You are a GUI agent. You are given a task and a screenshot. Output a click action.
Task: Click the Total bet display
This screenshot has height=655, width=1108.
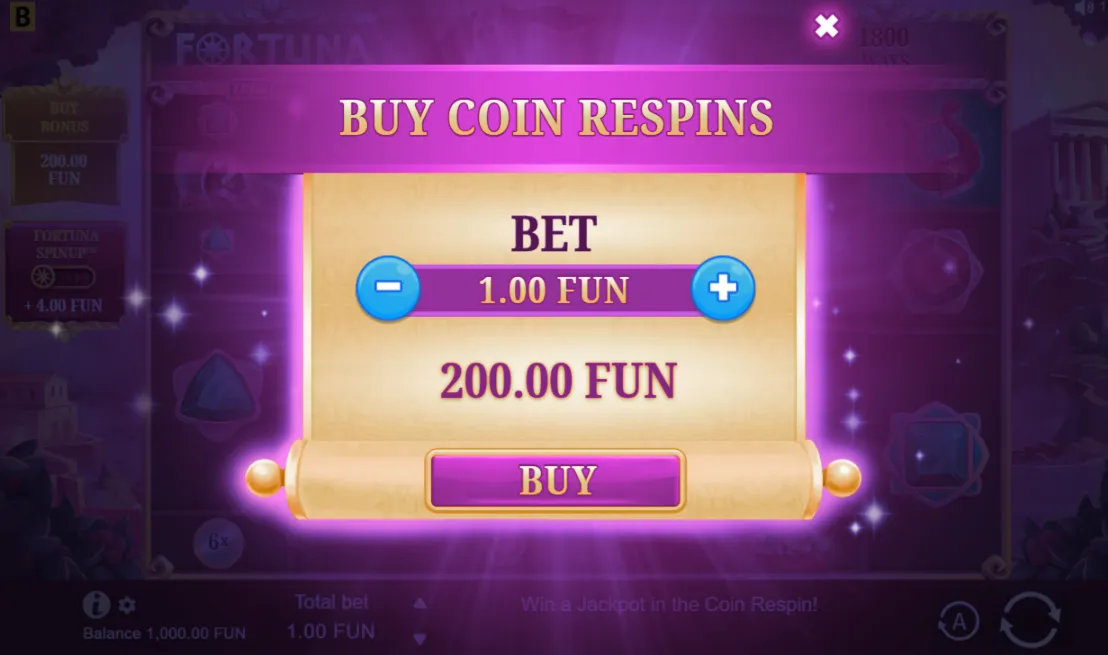pyautogui.click(x=331, y=617)
